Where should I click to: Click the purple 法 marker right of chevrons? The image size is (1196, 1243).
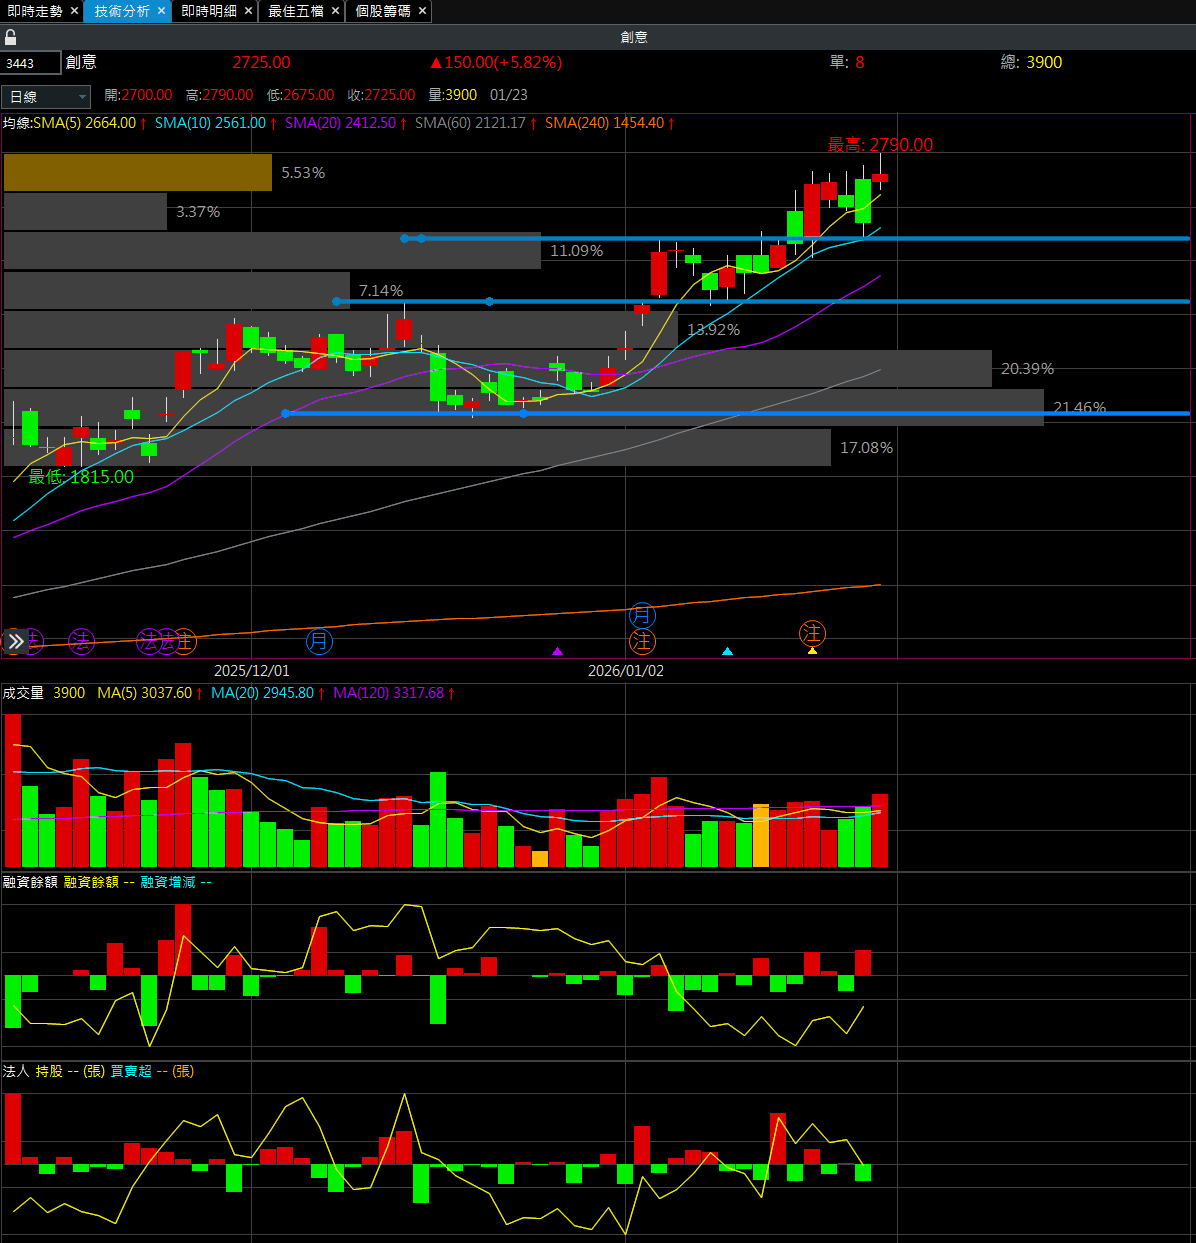[x=81, y=641]
